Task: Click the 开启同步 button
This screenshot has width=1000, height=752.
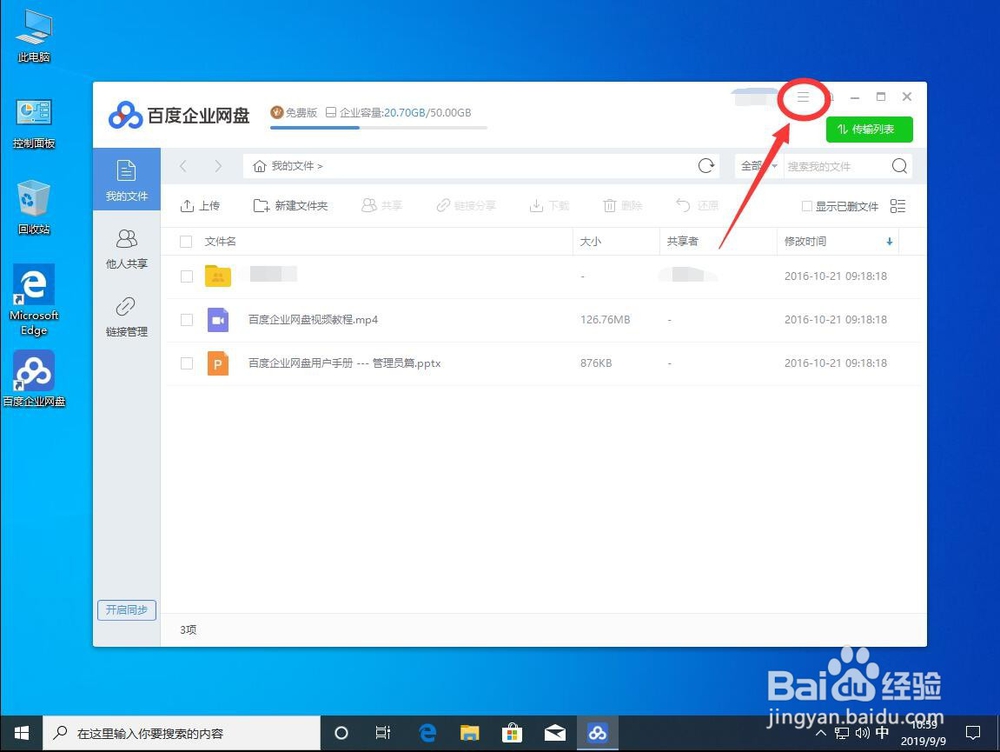Action: click(126, 610)
